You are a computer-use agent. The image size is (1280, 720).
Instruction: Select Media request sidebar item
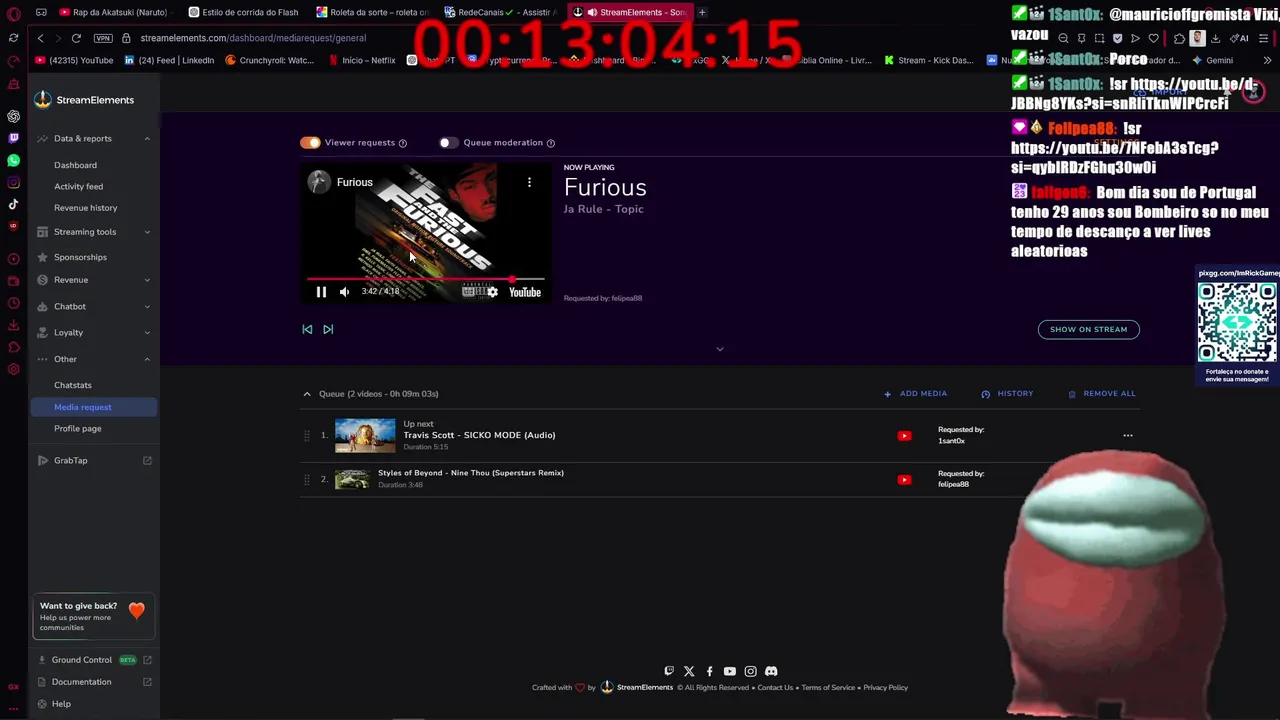pos(93,407)
